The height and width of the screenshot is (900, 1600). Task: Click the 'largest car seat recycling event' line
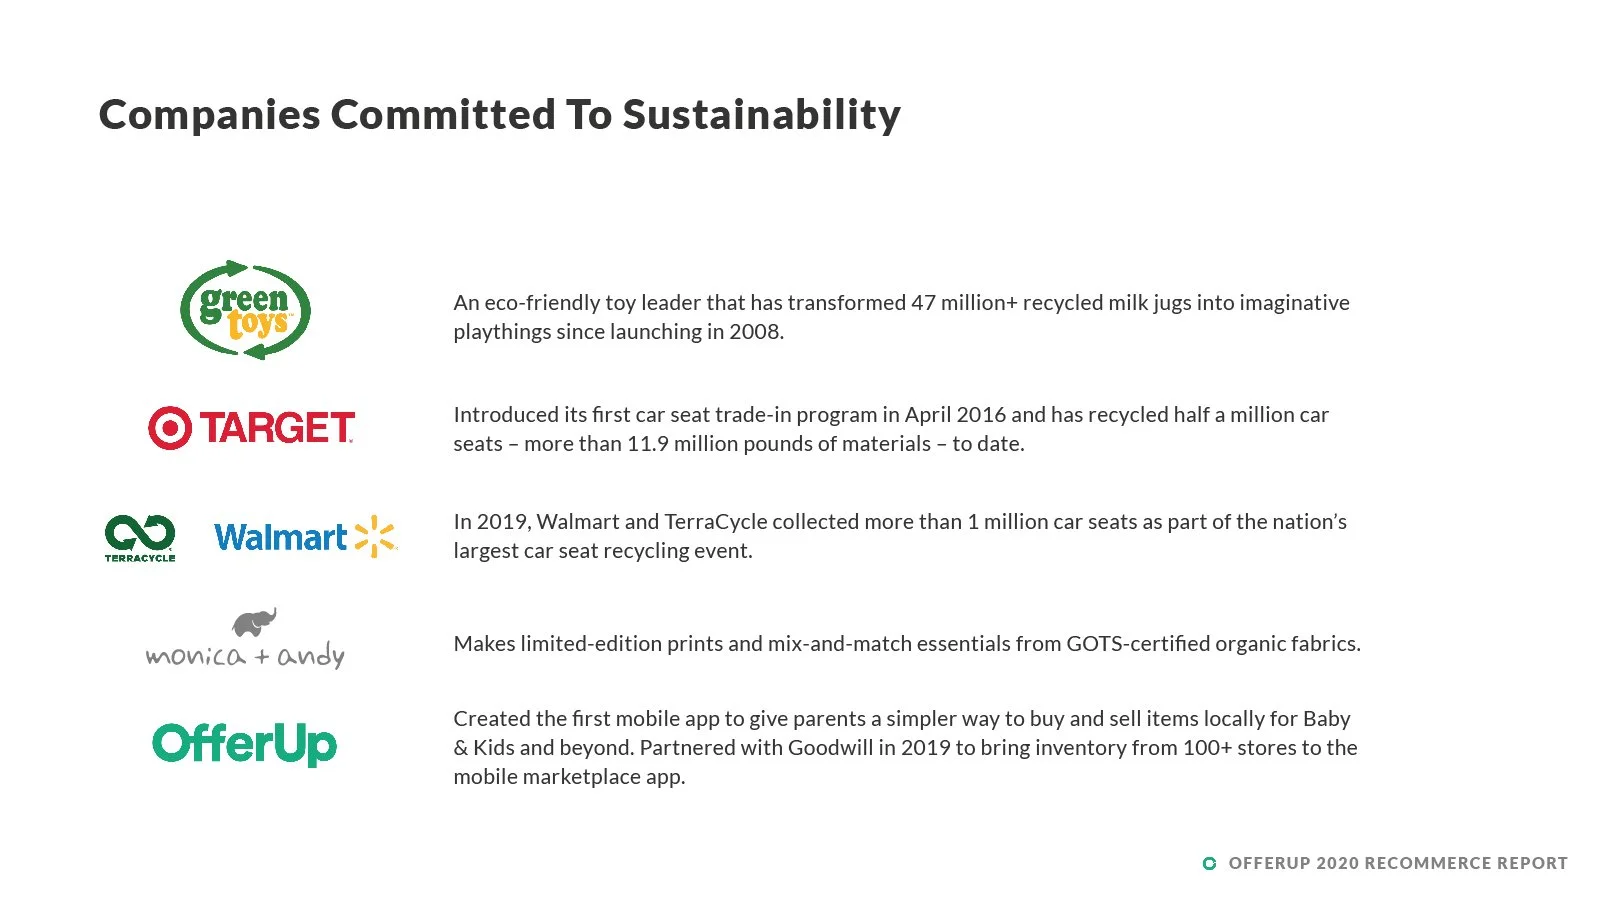click(603, 551)
